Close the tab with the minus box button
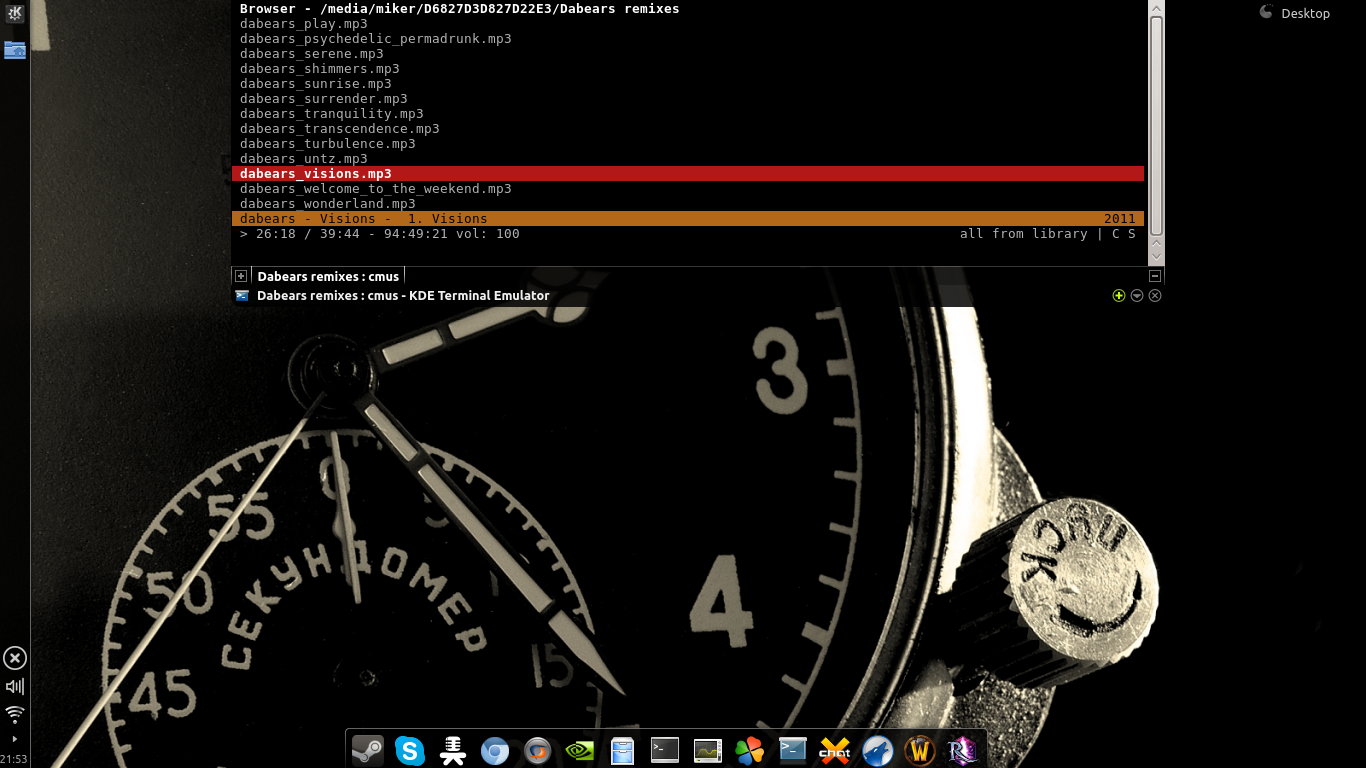The image size is (1366, 768). pyautogui.click(x=1155, y=276)
